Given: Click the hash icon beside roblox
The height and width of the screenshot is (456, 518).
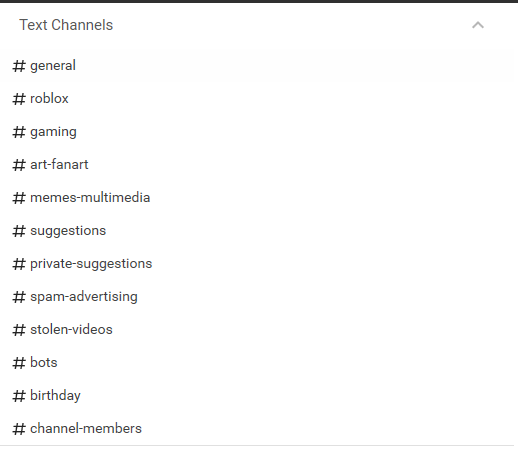Looking at the screenshot, I should point(19,99).
